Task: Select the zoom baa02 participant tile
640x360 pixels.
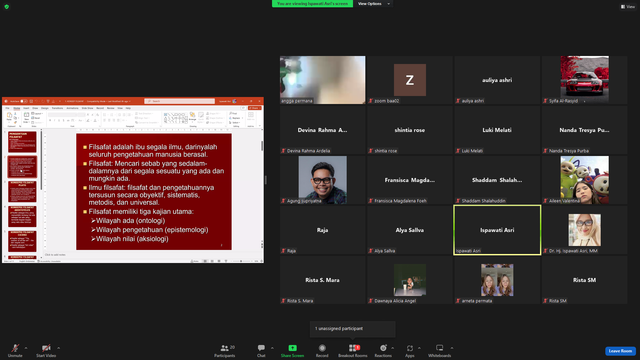Action: tap(410, 80)
